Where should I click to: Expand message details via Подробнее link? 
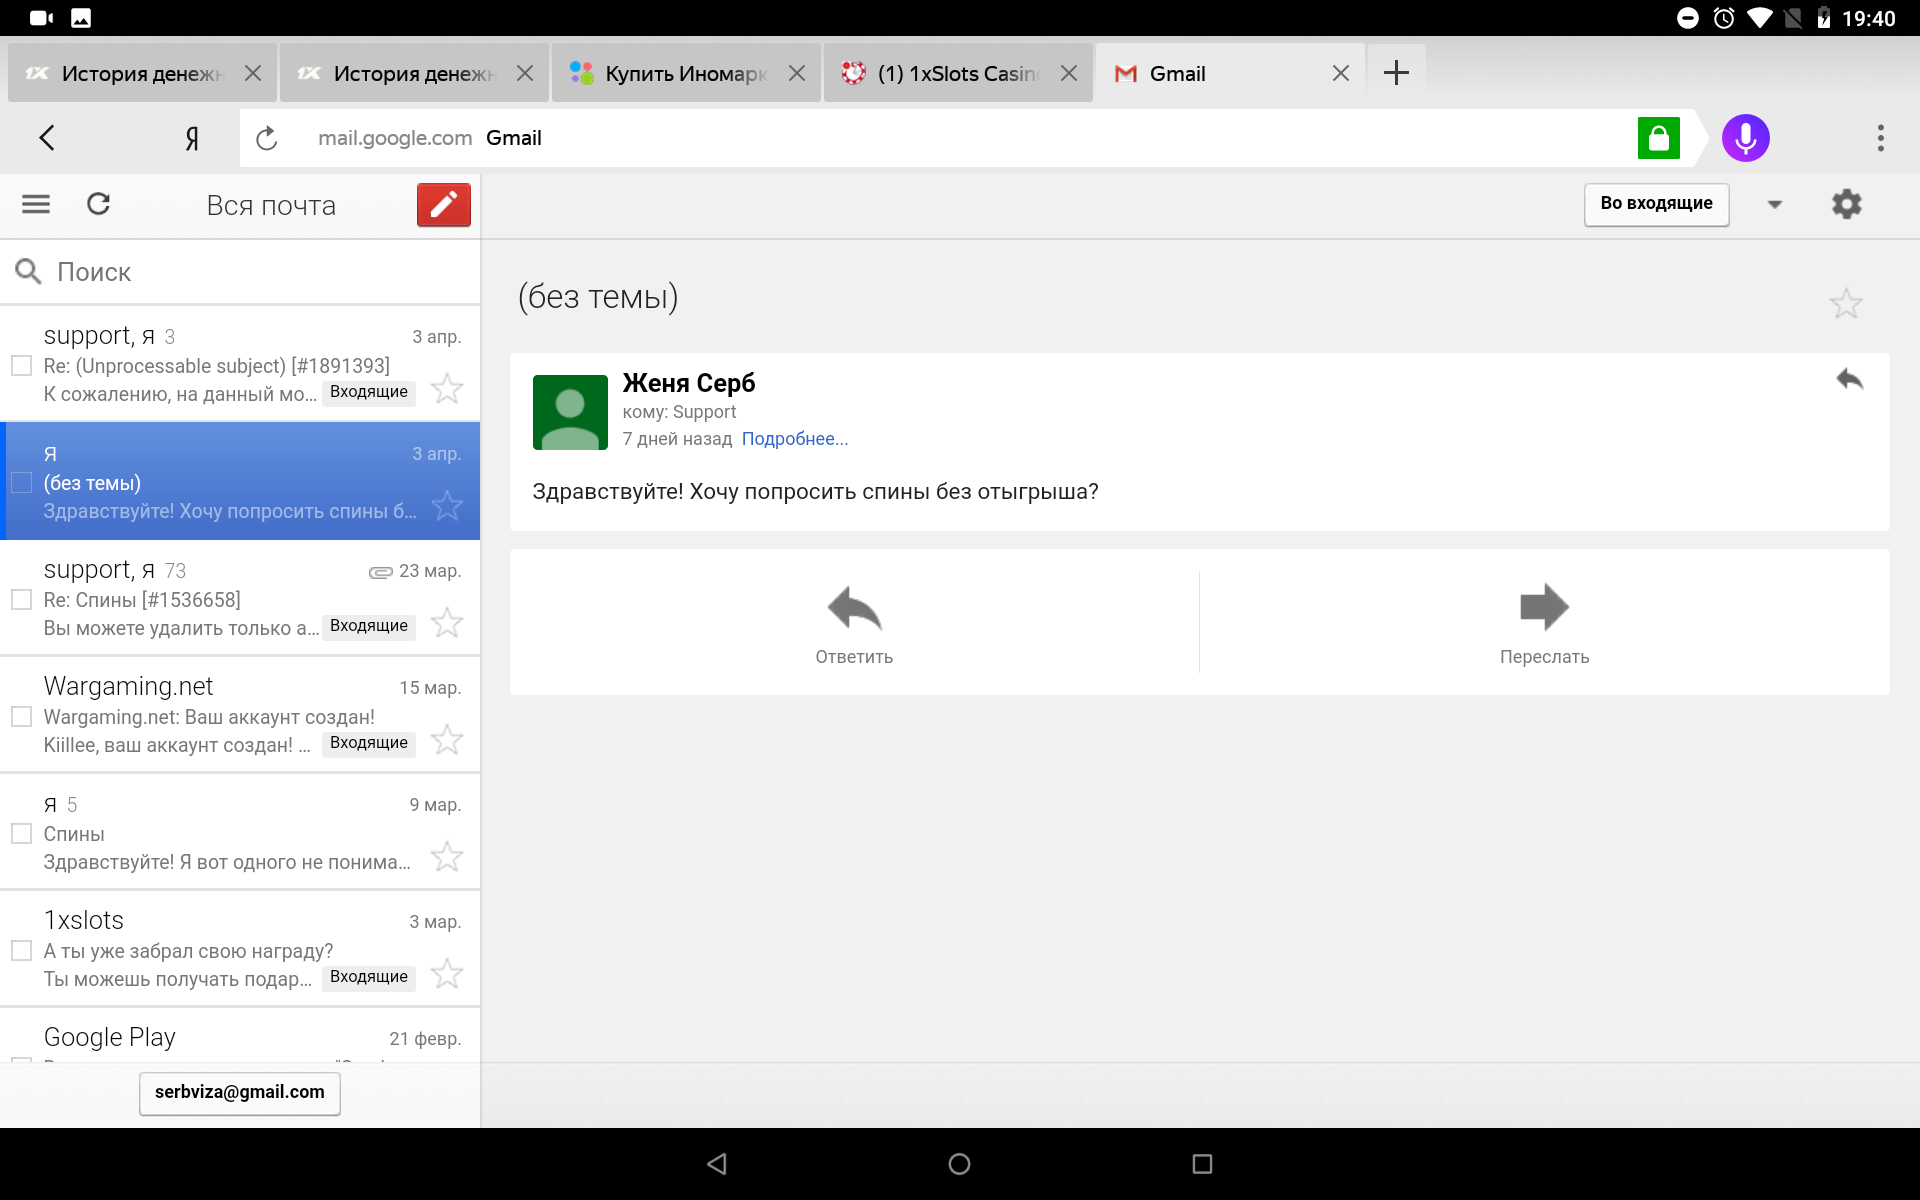(x=794, y=439)
